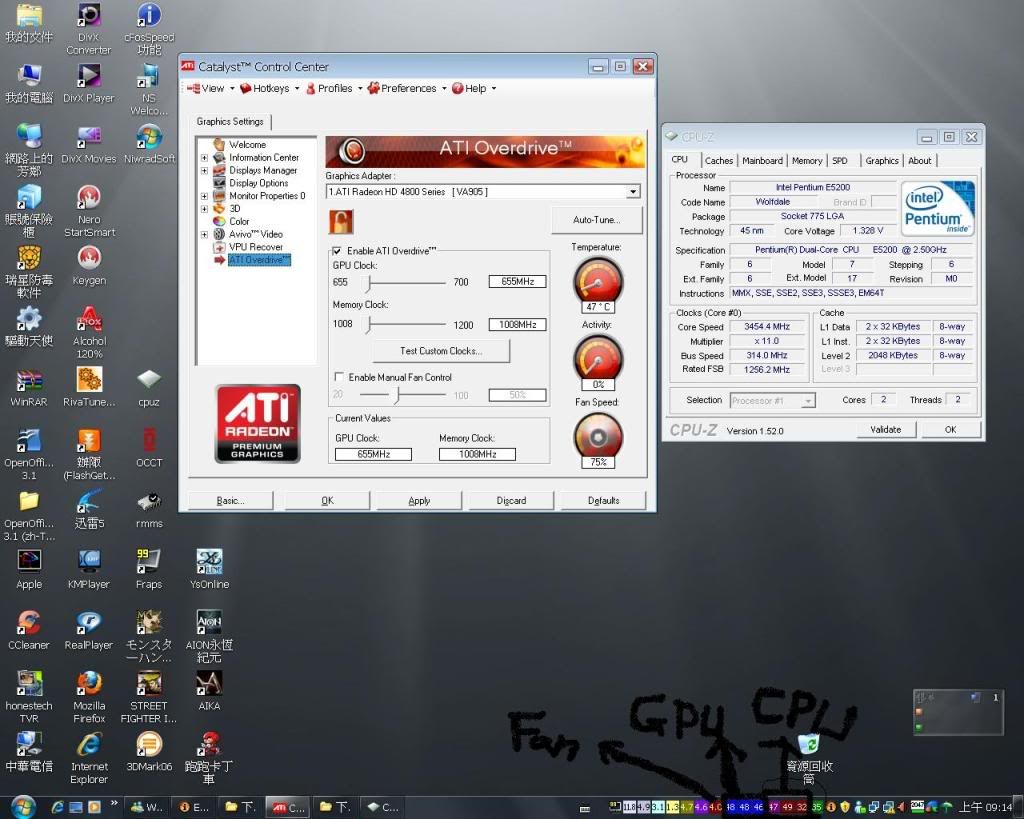1024x819 pixels.
Task: Switch to CPU-Z Caches tab
Action: click(718, 161)
